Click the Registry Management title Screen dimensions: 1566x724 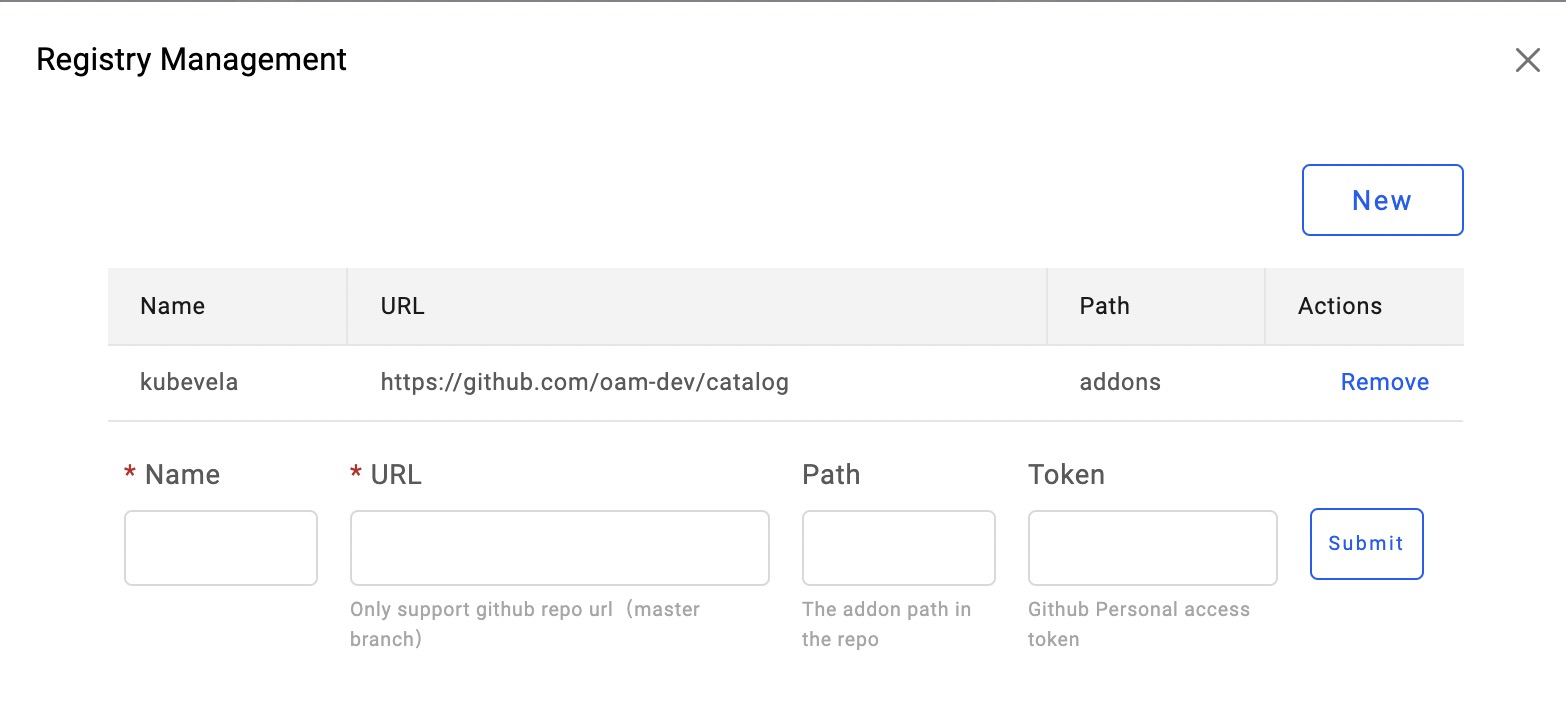coord(191,60)
